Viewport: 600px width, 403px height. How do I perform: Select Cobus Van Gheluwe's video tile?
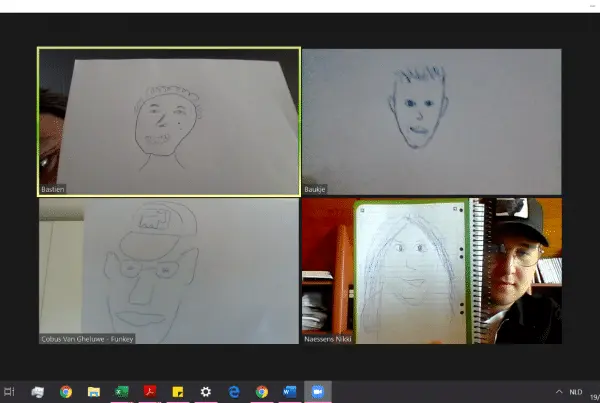tap(169, 271)
